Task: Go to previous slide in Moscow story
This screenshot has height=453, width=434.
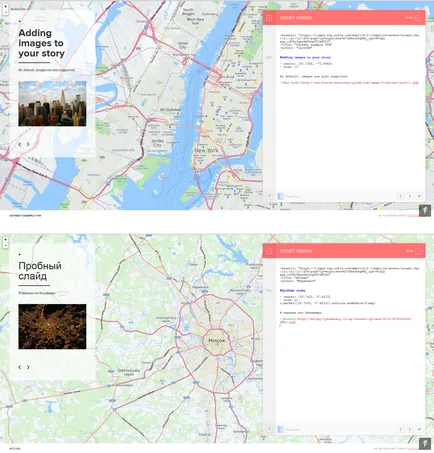Action: pyautogui.click(x=20, y=367)
